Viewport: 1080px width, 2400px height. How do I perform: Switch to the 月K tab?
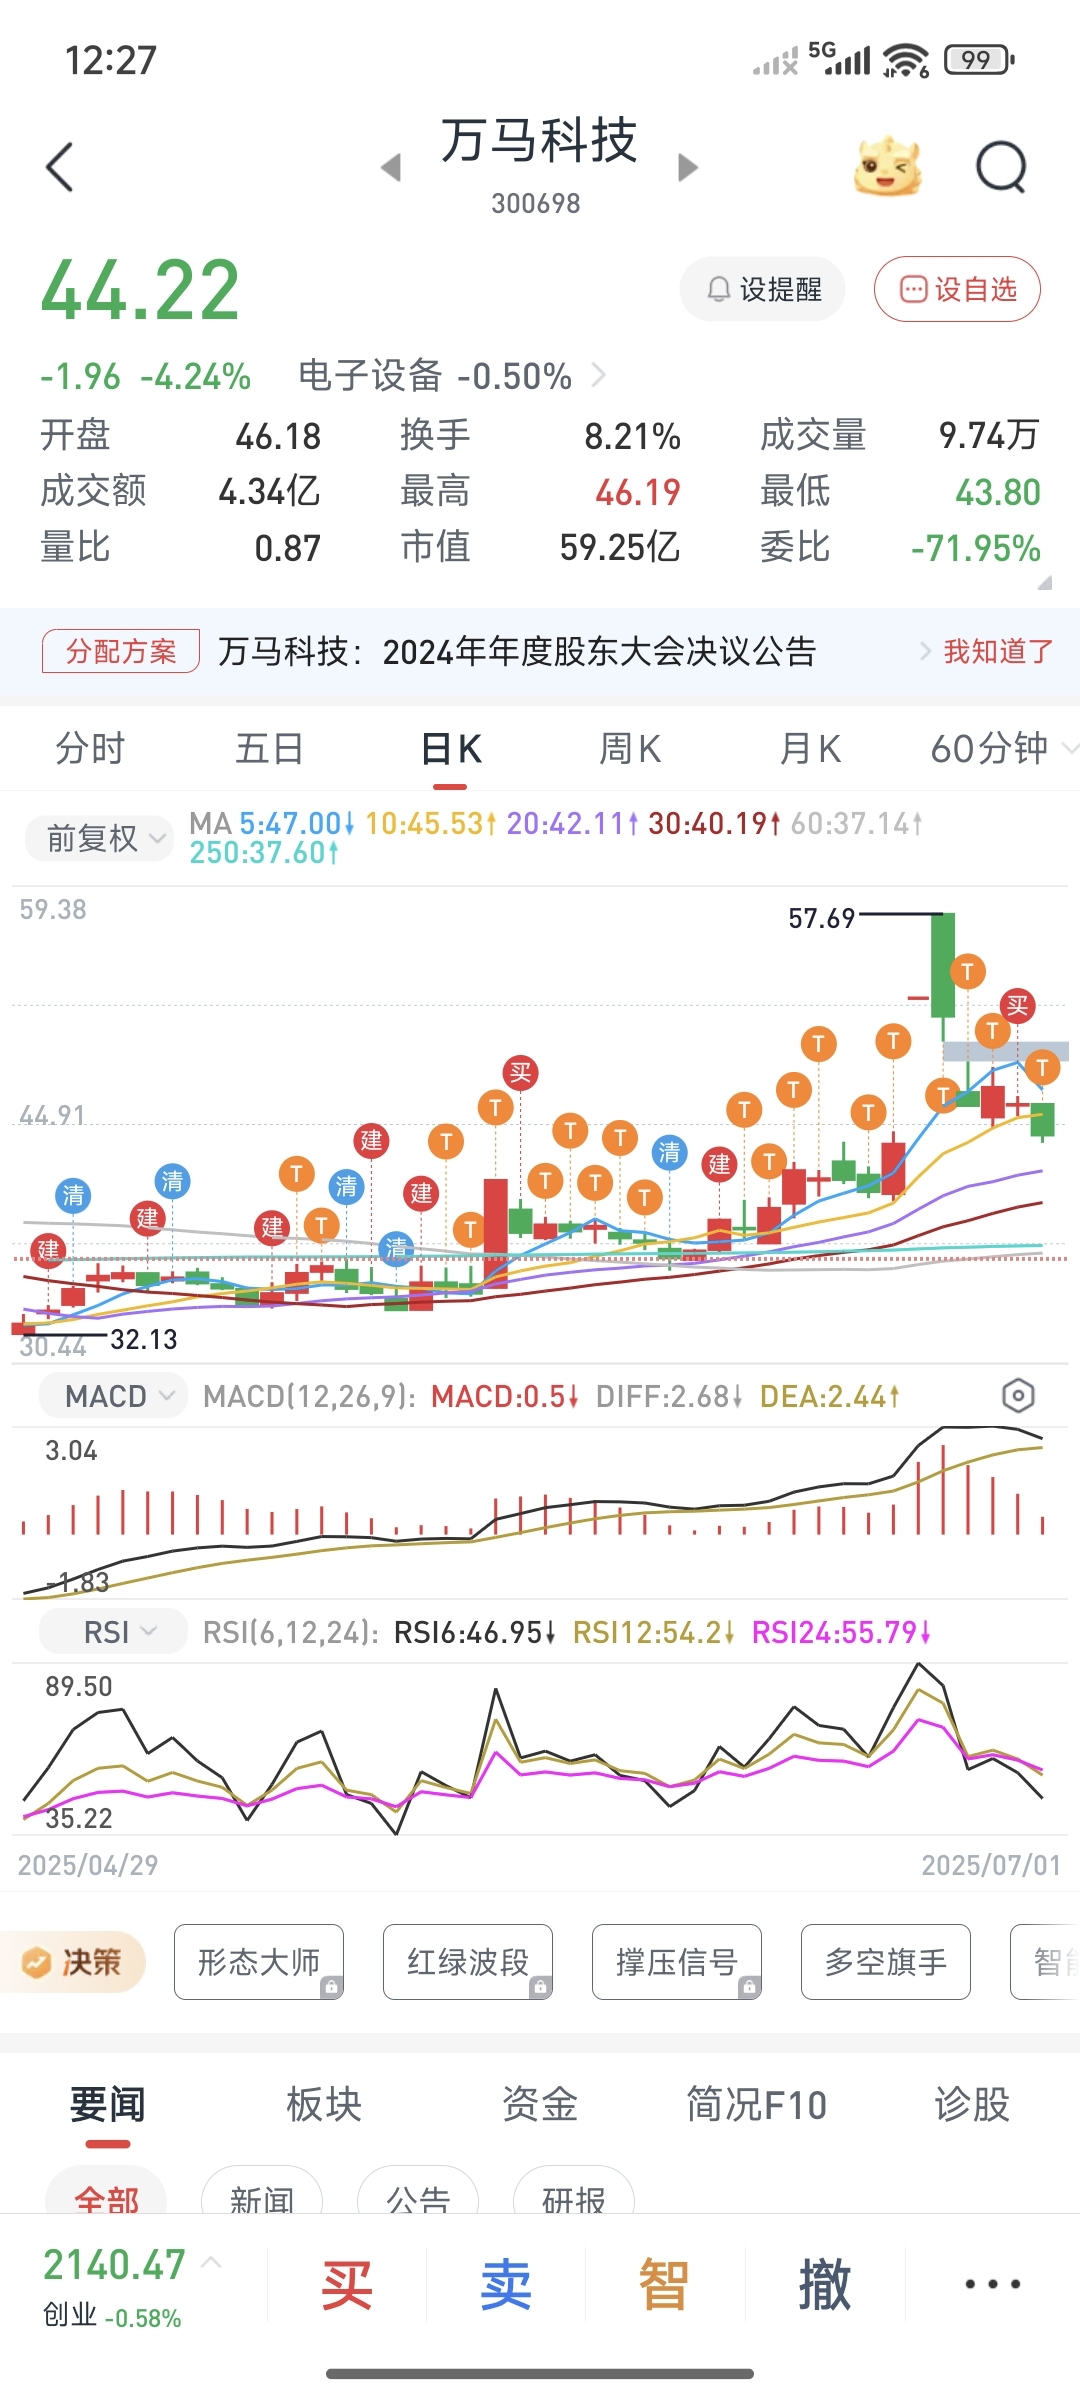[x=810, y=748]
